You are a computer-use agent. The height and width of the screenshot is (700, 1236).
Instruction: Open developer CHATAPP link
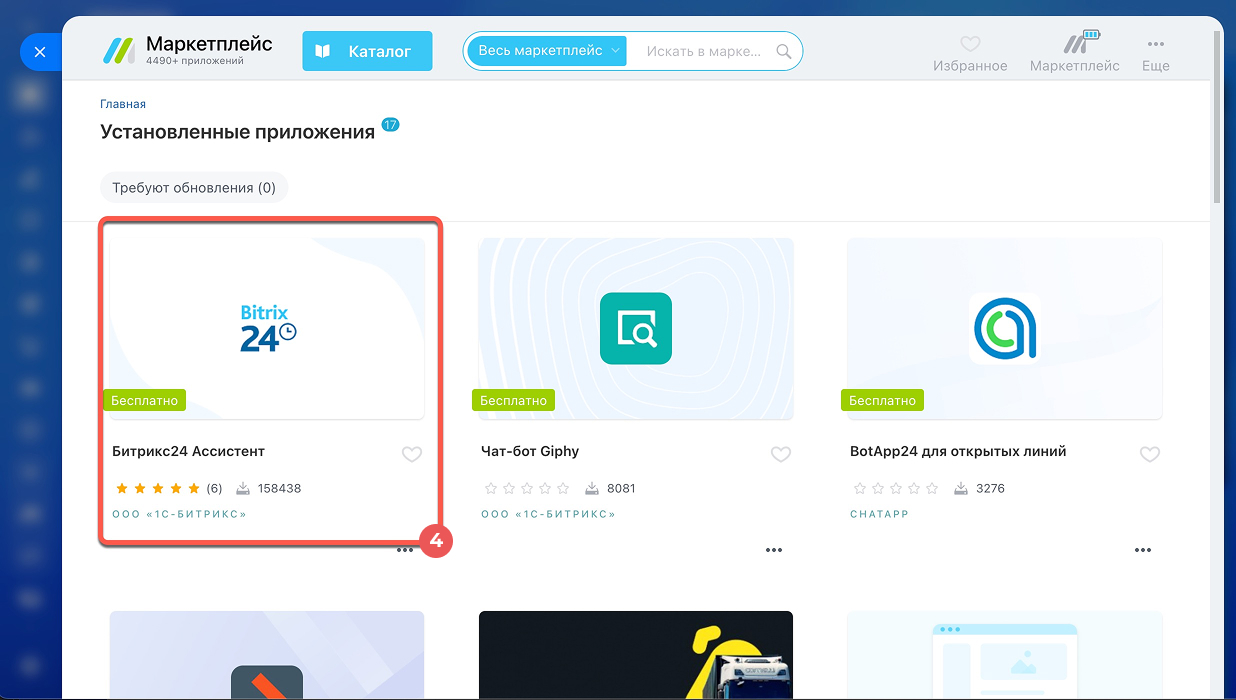coord(879,514)
